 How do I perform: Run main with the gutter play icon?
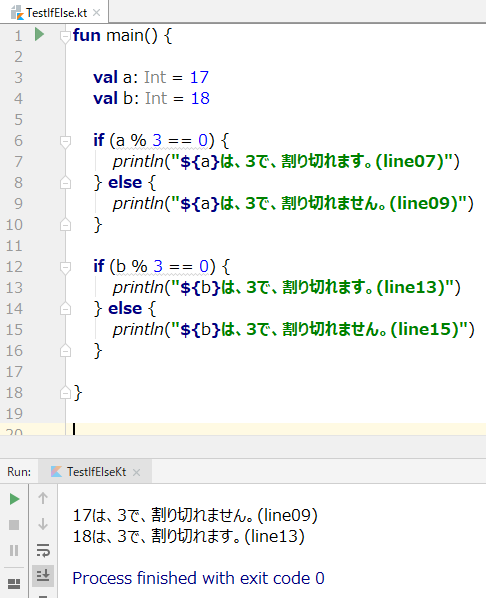click(x=39, y=34)
